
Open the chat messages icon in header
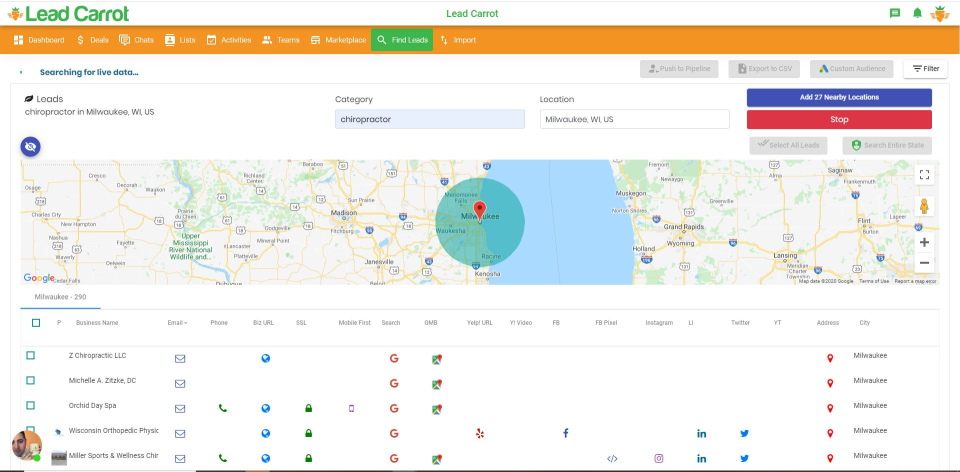pyautogui.click(x=894, y=13)
